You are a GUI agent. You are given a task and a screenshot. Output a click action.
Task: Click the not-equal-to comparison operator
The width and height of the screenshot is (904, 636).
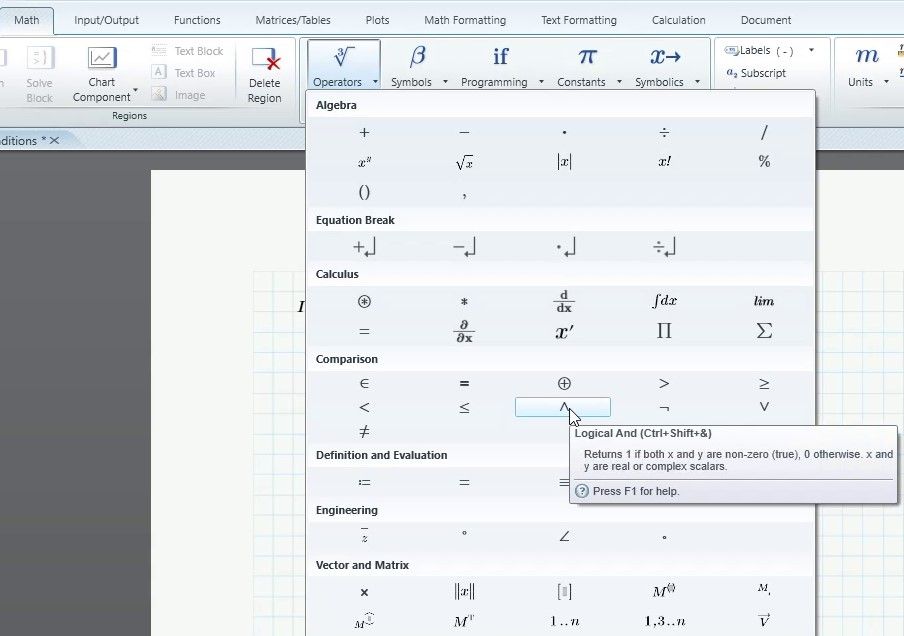pos(364,432)
